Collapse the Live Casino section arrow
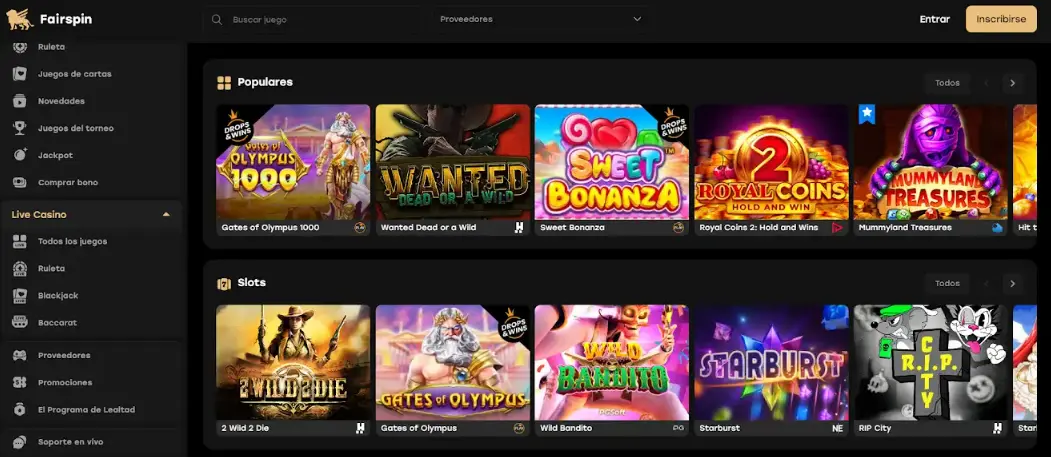This screenshot has width=1051, height=457. pos(166,214)
